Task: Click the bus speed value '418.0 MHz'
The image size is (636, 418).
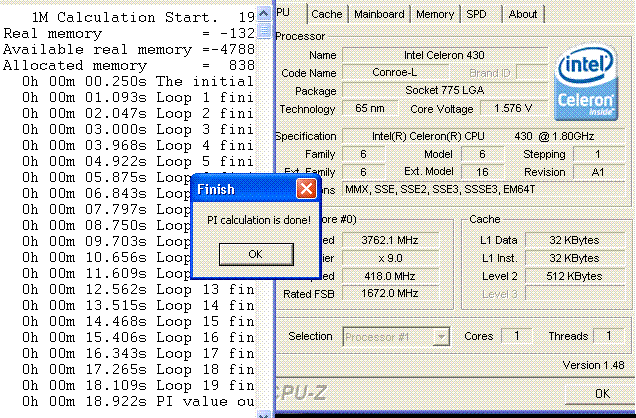Action: (x=390, y=276)
